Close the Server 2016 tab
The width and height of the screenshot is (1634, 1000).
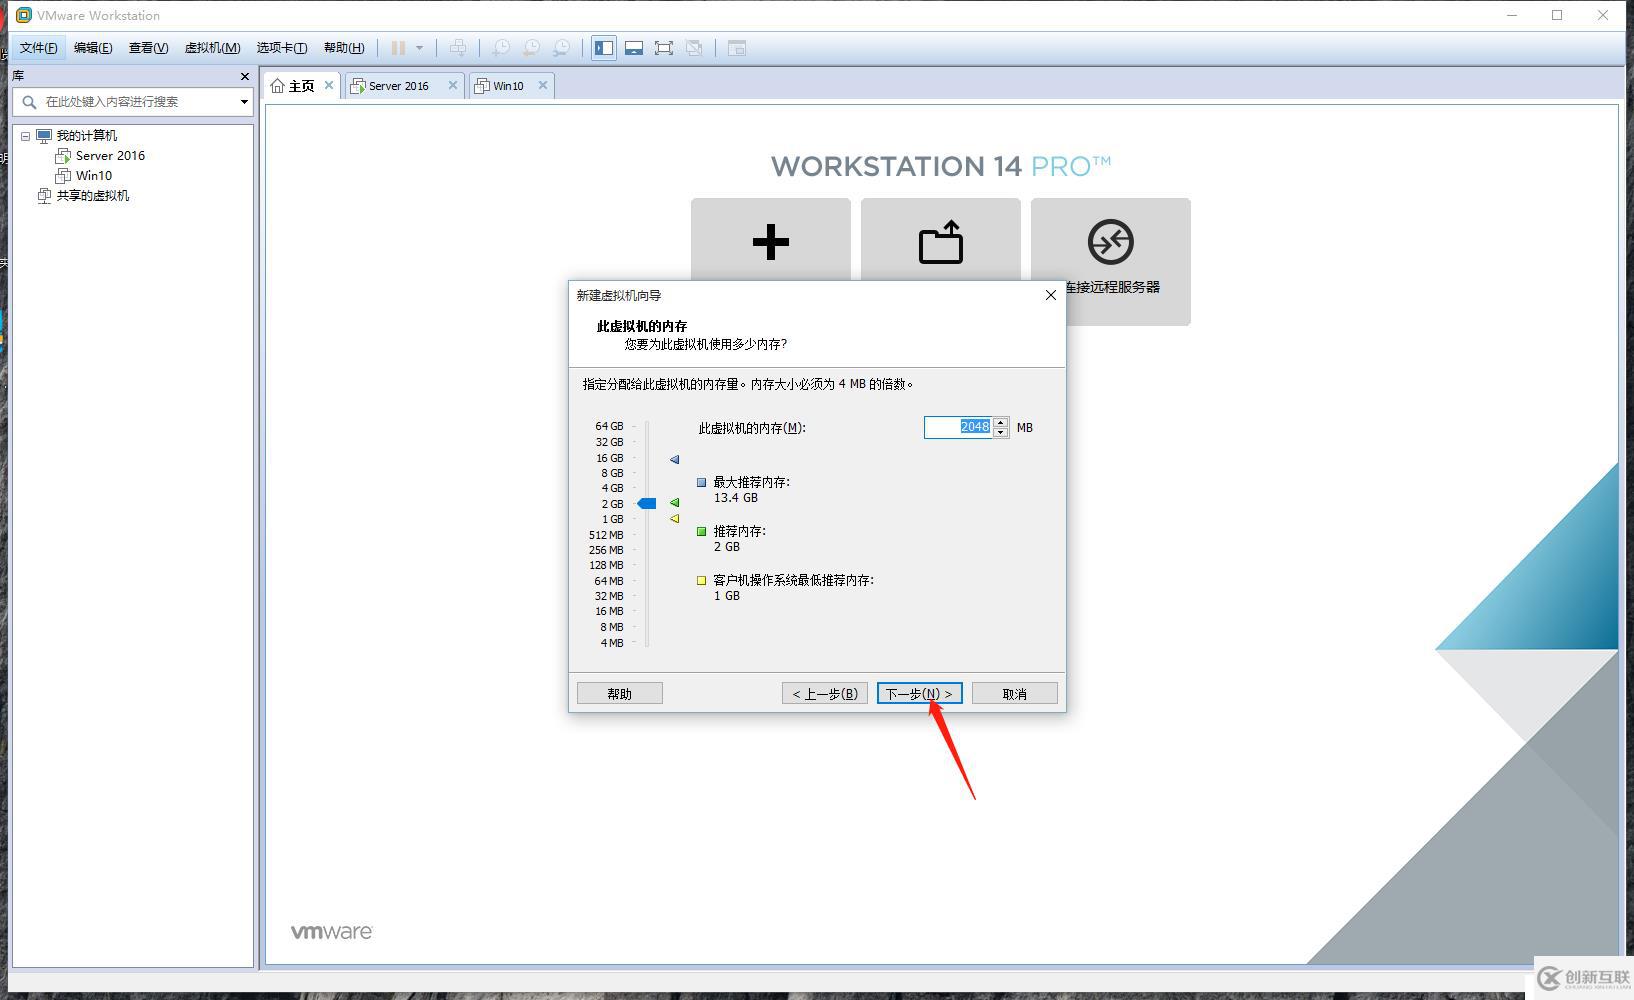453,85
